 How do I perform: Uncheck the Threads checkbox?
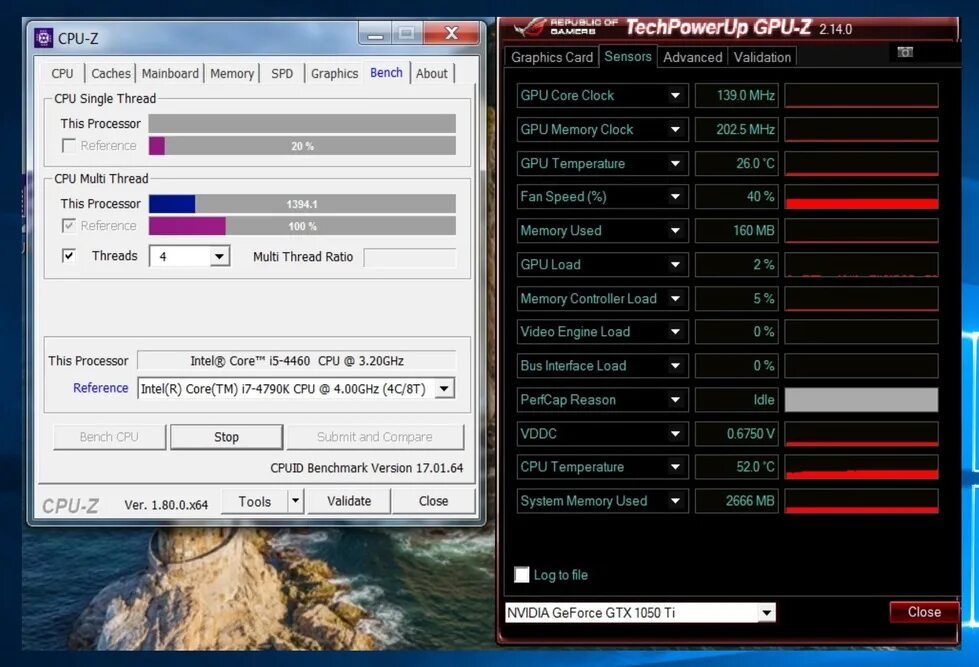[x=69, y=255]
